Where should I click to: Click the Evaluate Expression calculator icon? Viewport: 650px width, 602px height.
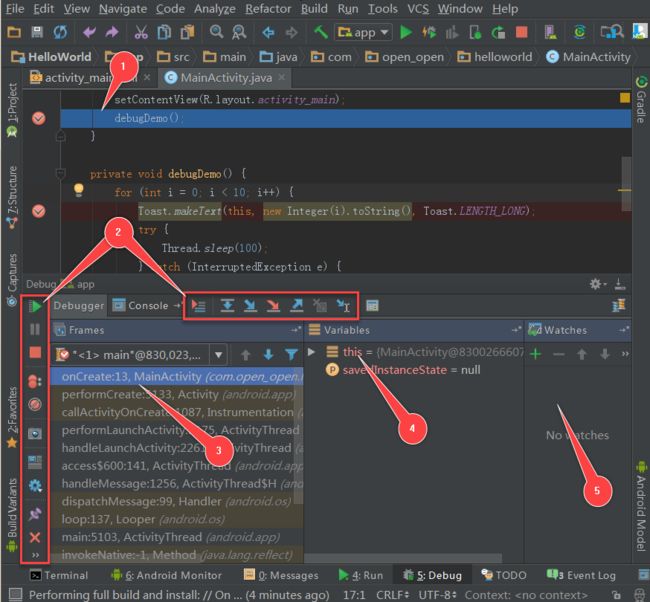tap(372, 306)
